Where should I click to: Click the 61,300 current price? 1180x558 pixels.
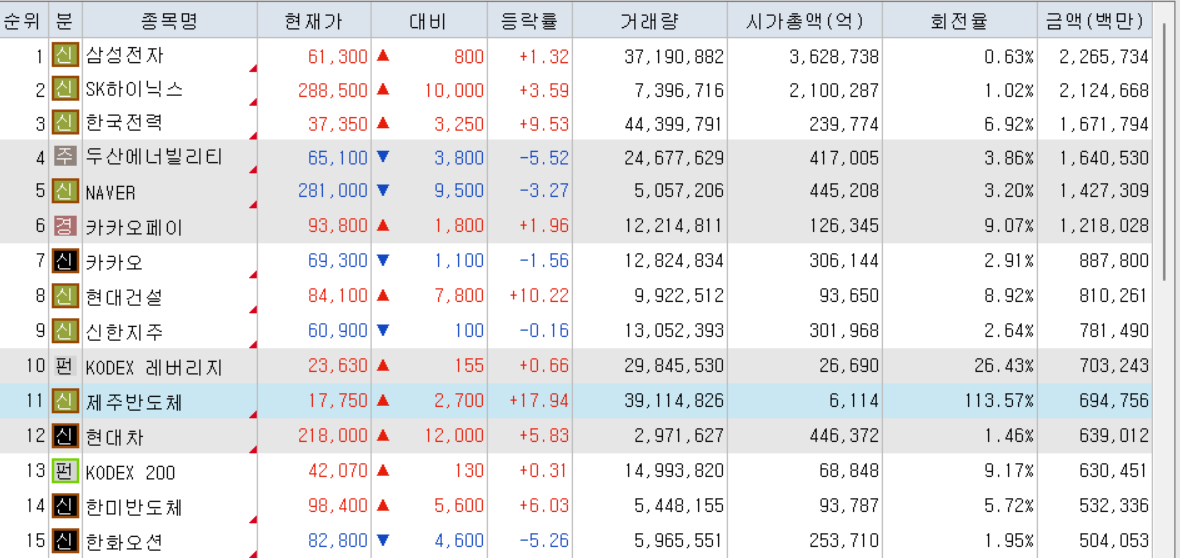point(338,56)
